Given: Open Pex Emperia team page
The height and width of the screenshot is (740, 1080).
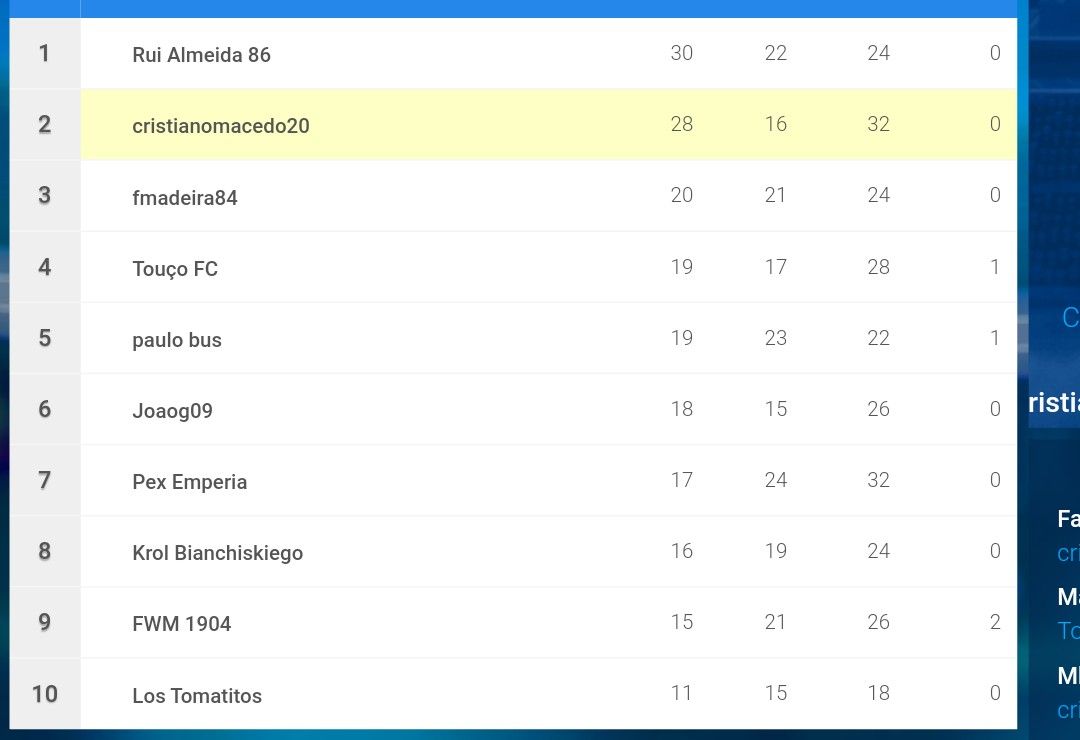Looking at the screenshot, I should click(x=189, y=482).
